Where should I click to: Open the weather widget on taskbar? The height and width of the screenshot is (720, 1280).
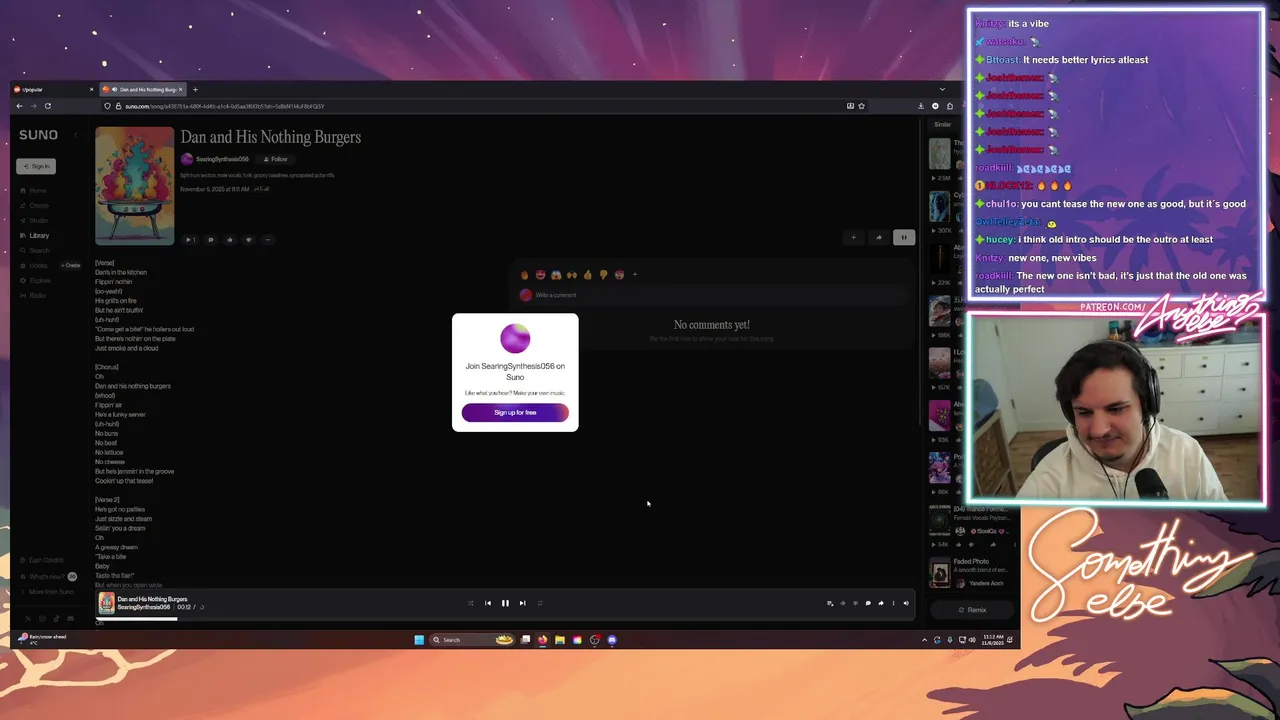pos(42,639)
